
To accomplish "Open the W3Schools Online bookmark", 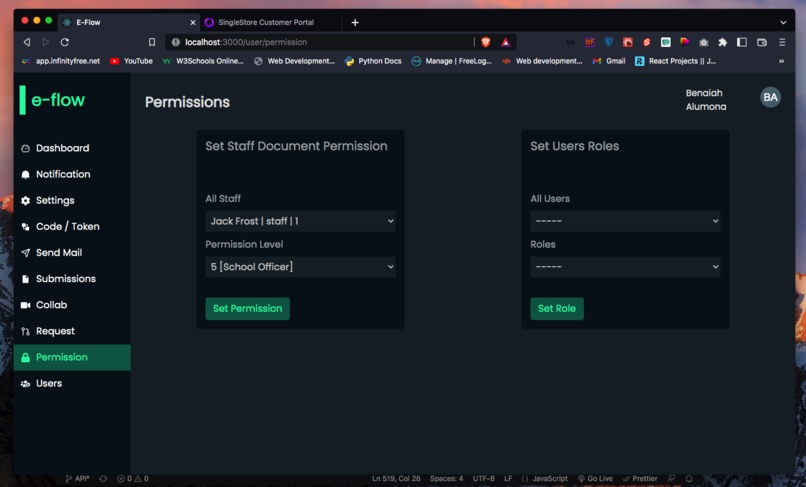I will click(x=203, y=61).
